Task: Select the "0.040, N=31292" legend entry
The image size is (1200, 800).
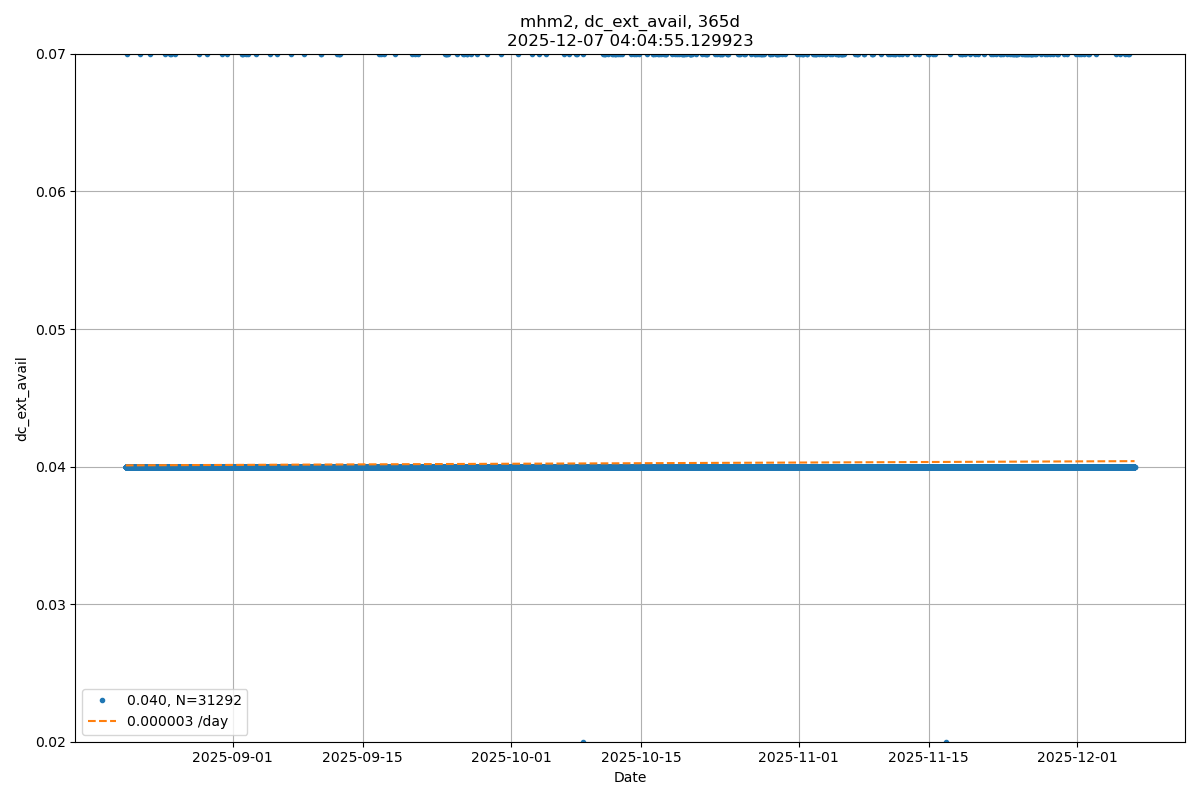Action: pyautogui.click(x=184, y=701)
